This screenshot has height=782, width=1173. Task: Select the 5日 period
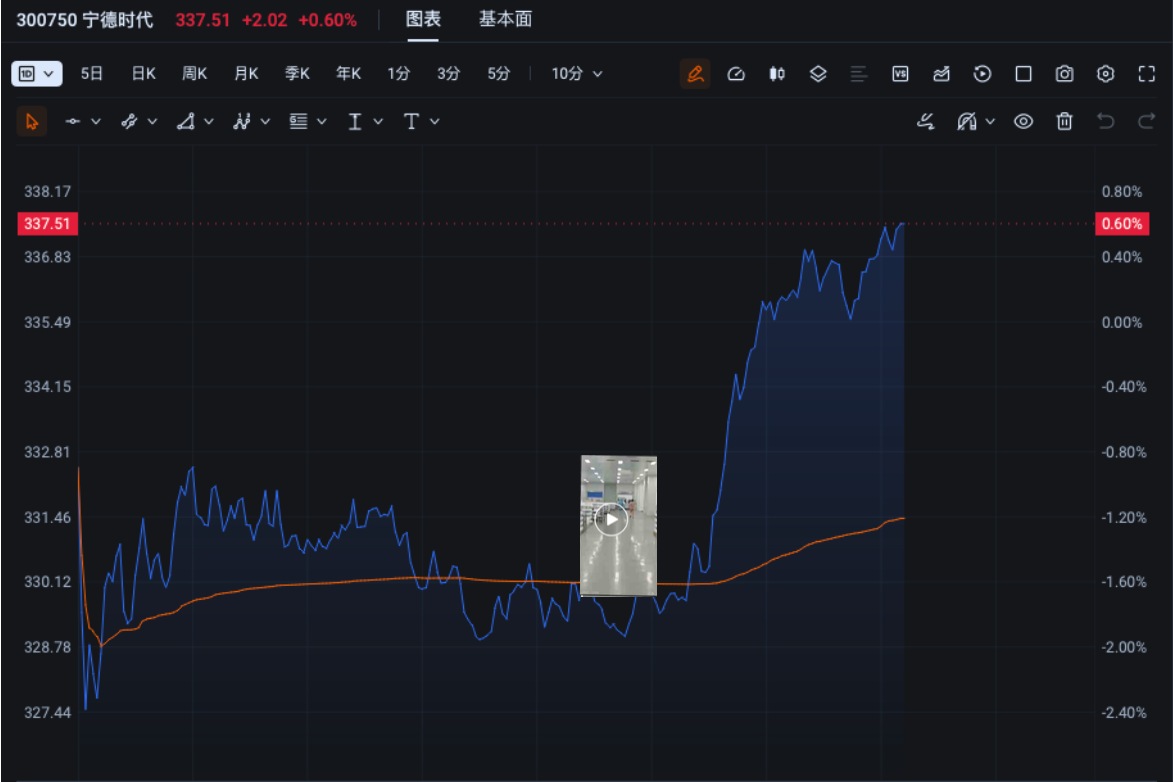coord(91,73)
